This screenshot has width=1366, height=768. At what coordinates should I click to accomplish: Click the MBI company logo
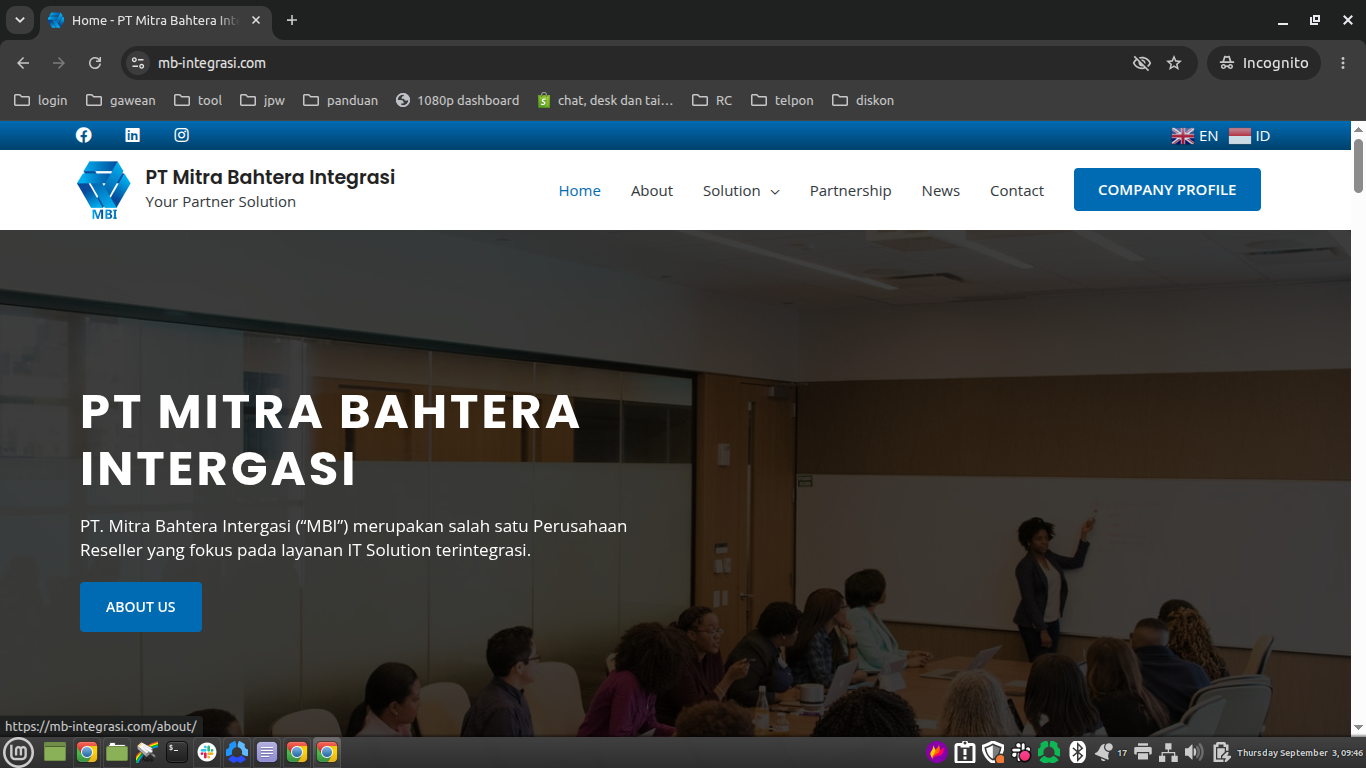pos(104,190)
